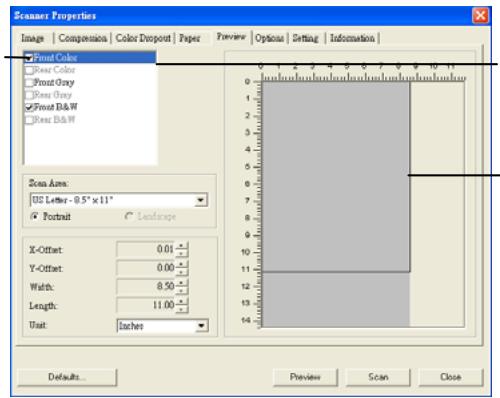Switch to the Image tab
The image size is (500, 398).
(33, 38)
